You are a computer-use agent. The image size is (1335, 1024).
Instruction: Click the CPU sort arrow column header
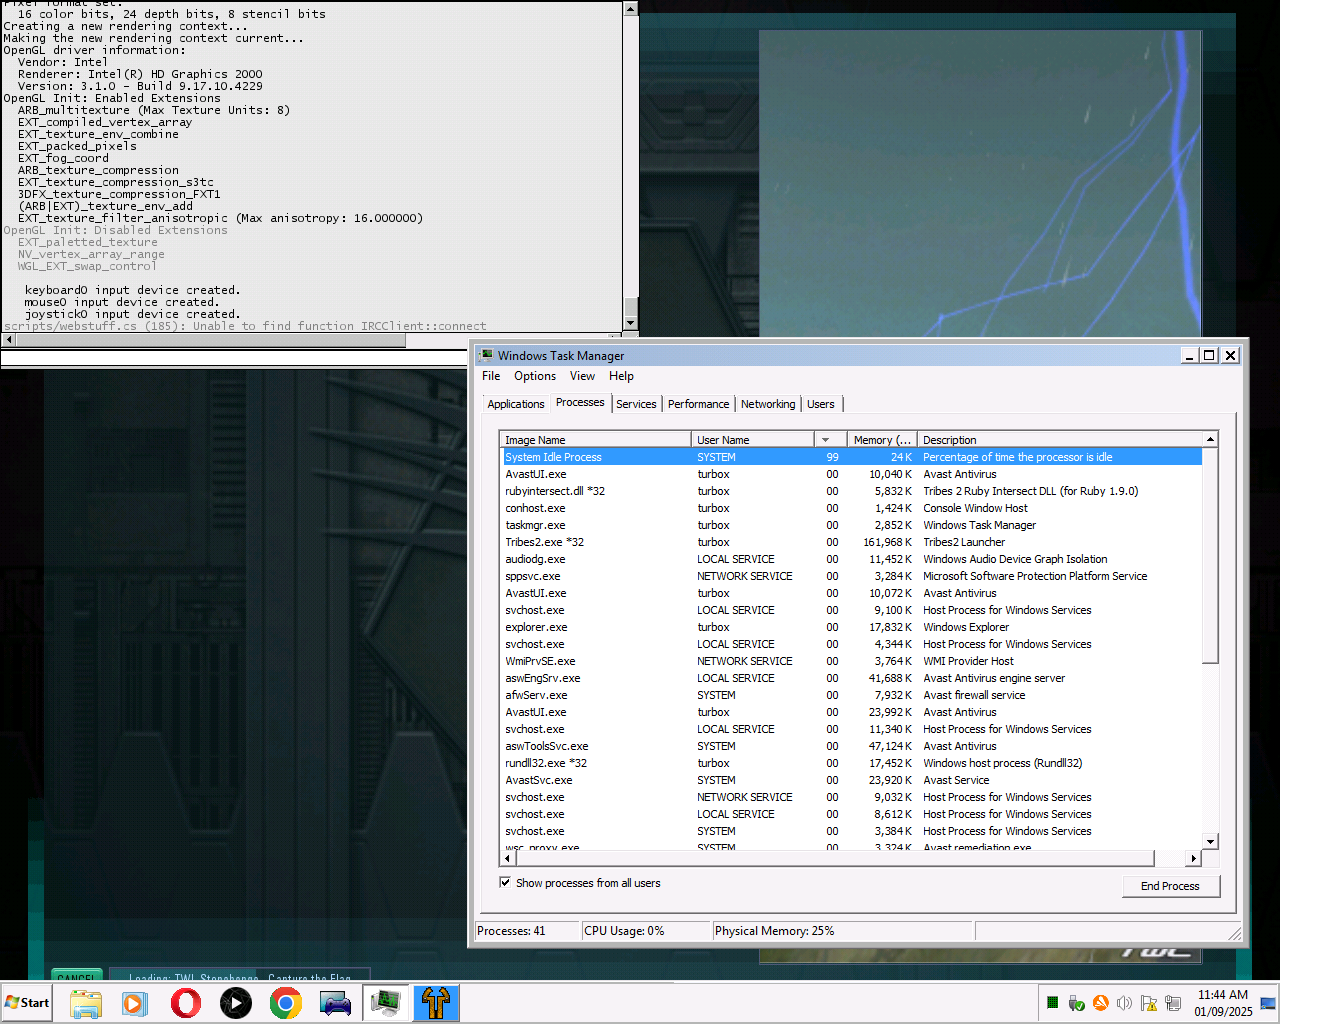point(830,440)
